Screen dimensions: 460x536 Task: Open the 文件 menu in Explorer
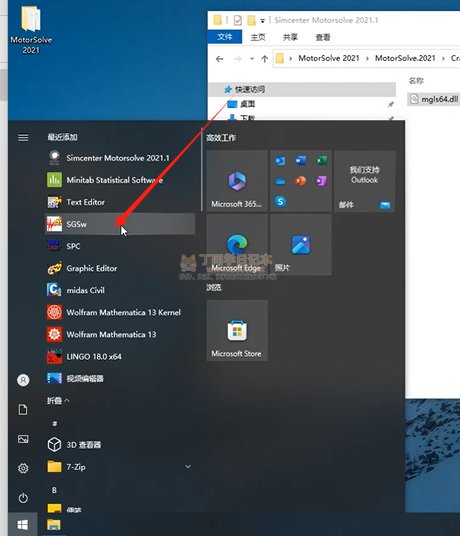[x=225, y=37]
